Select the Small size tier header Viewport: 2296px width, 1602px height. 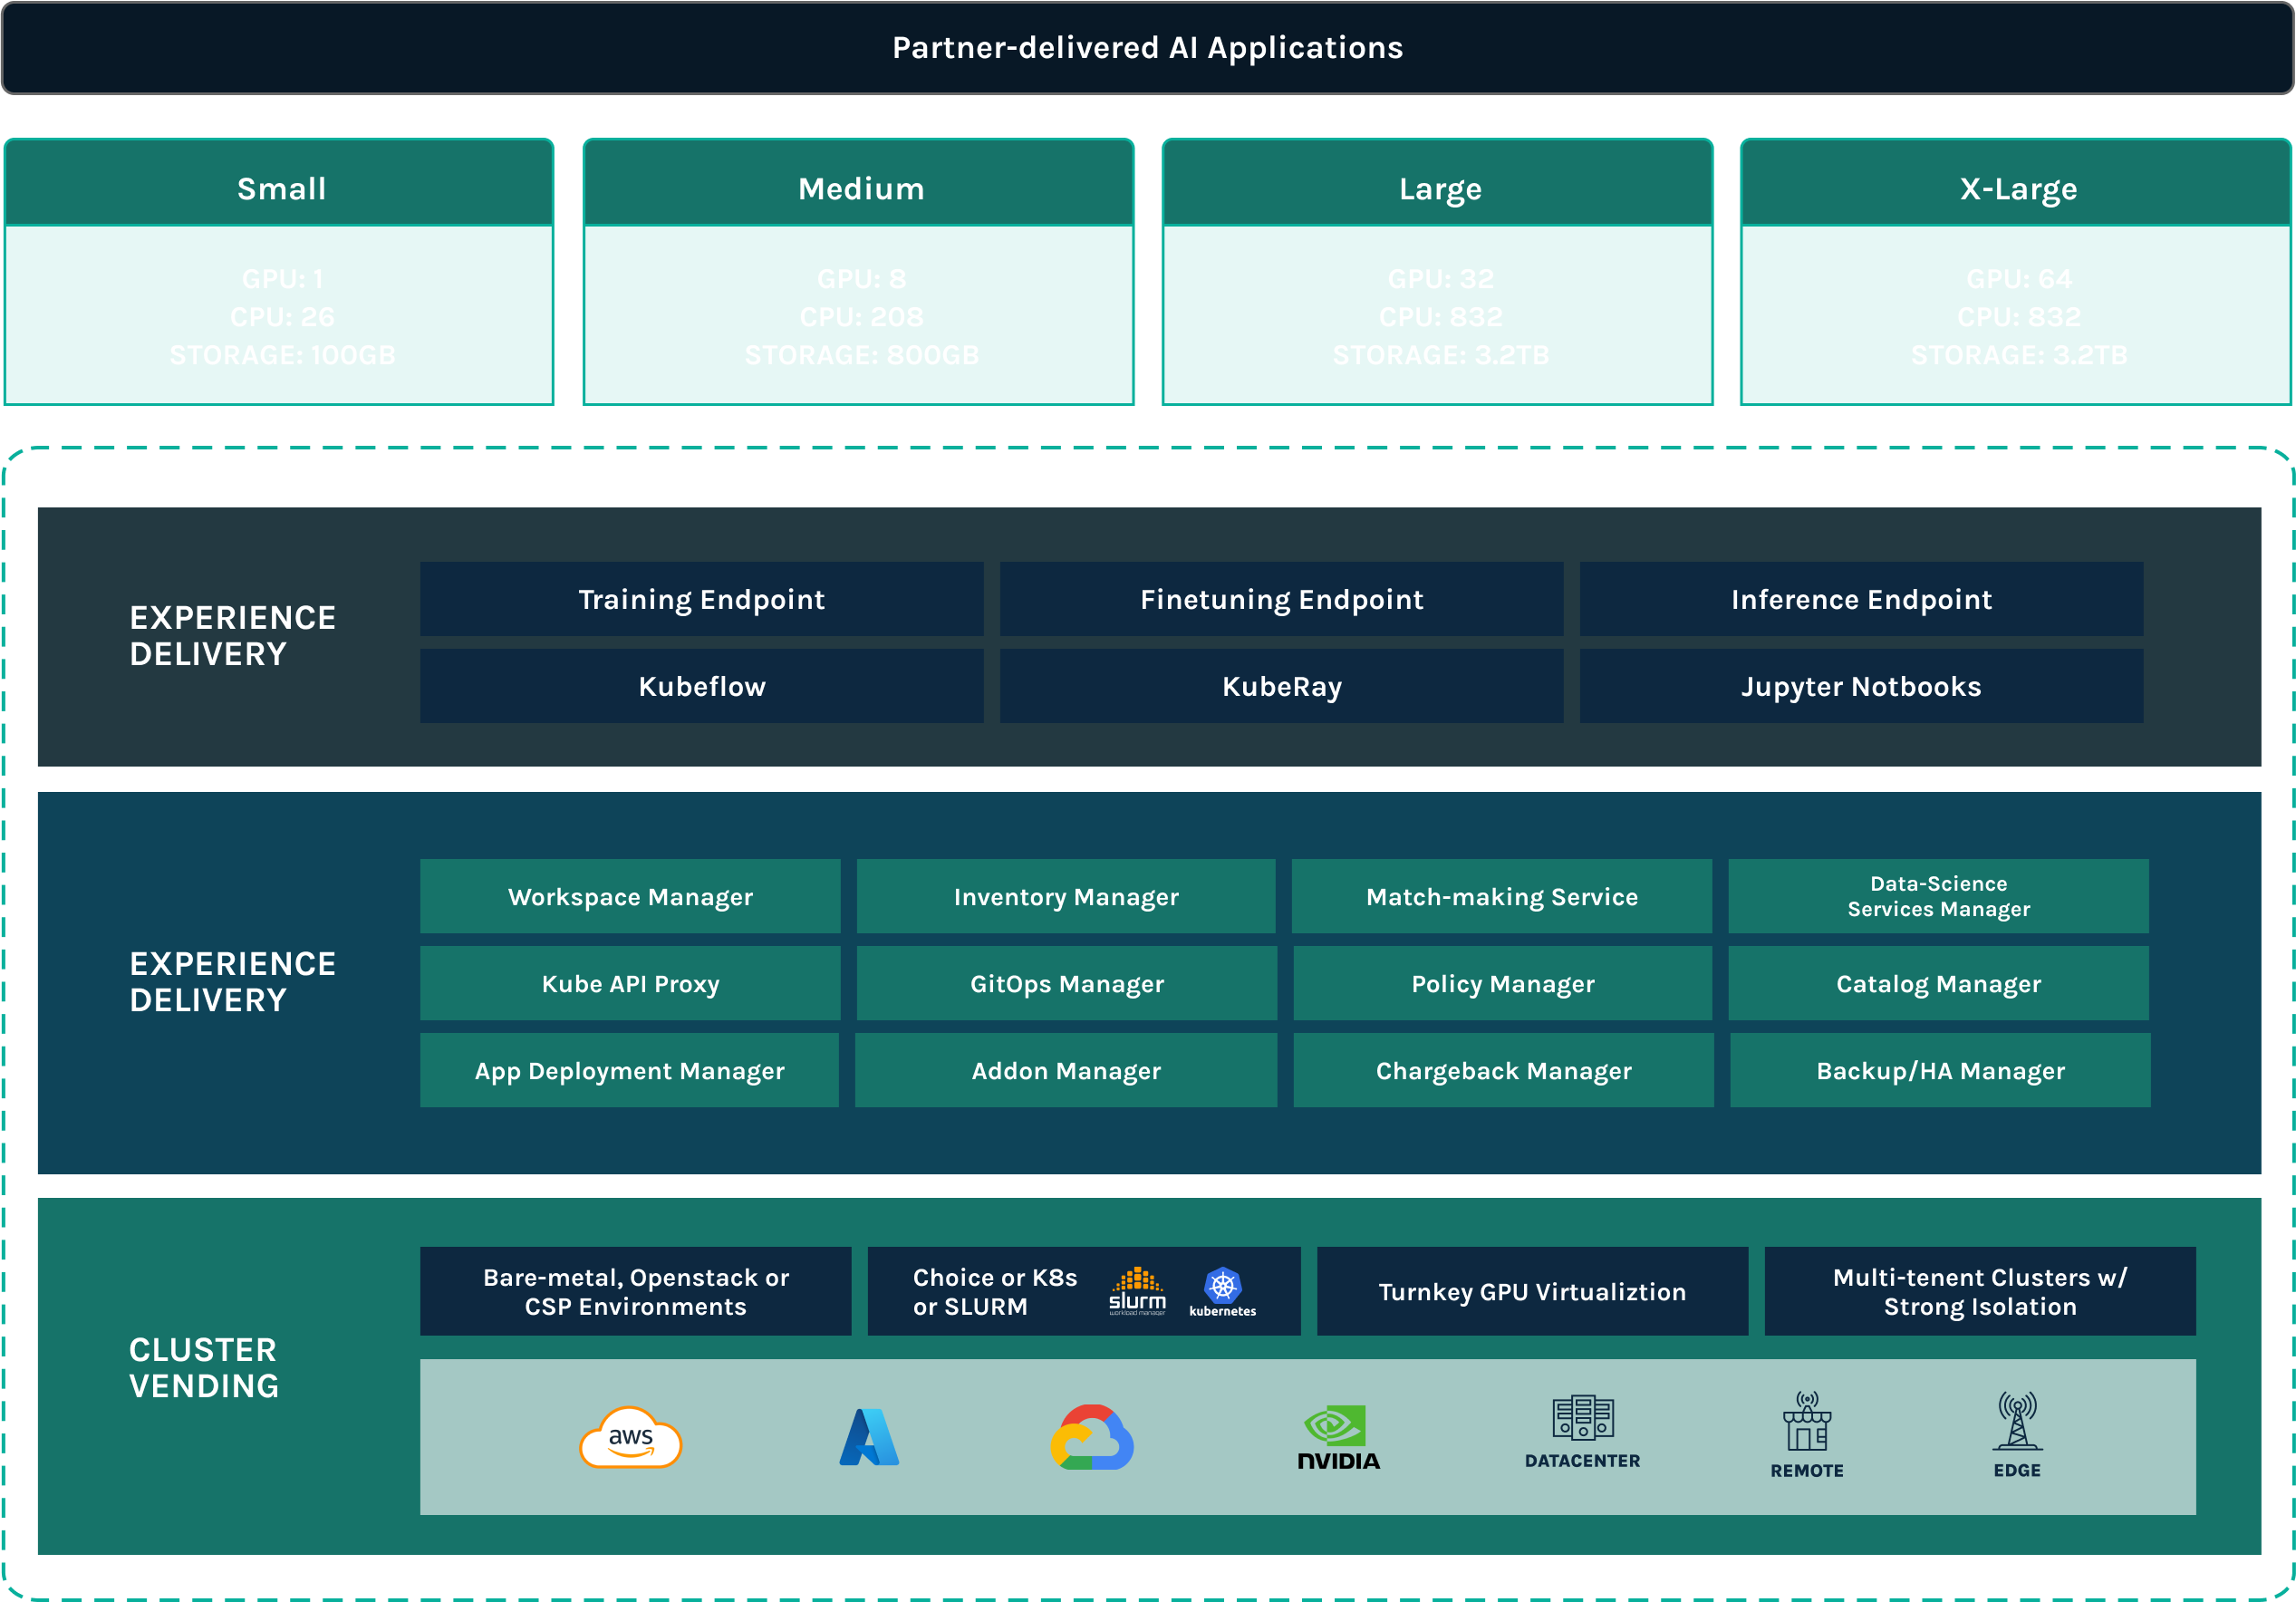point(280,188)
